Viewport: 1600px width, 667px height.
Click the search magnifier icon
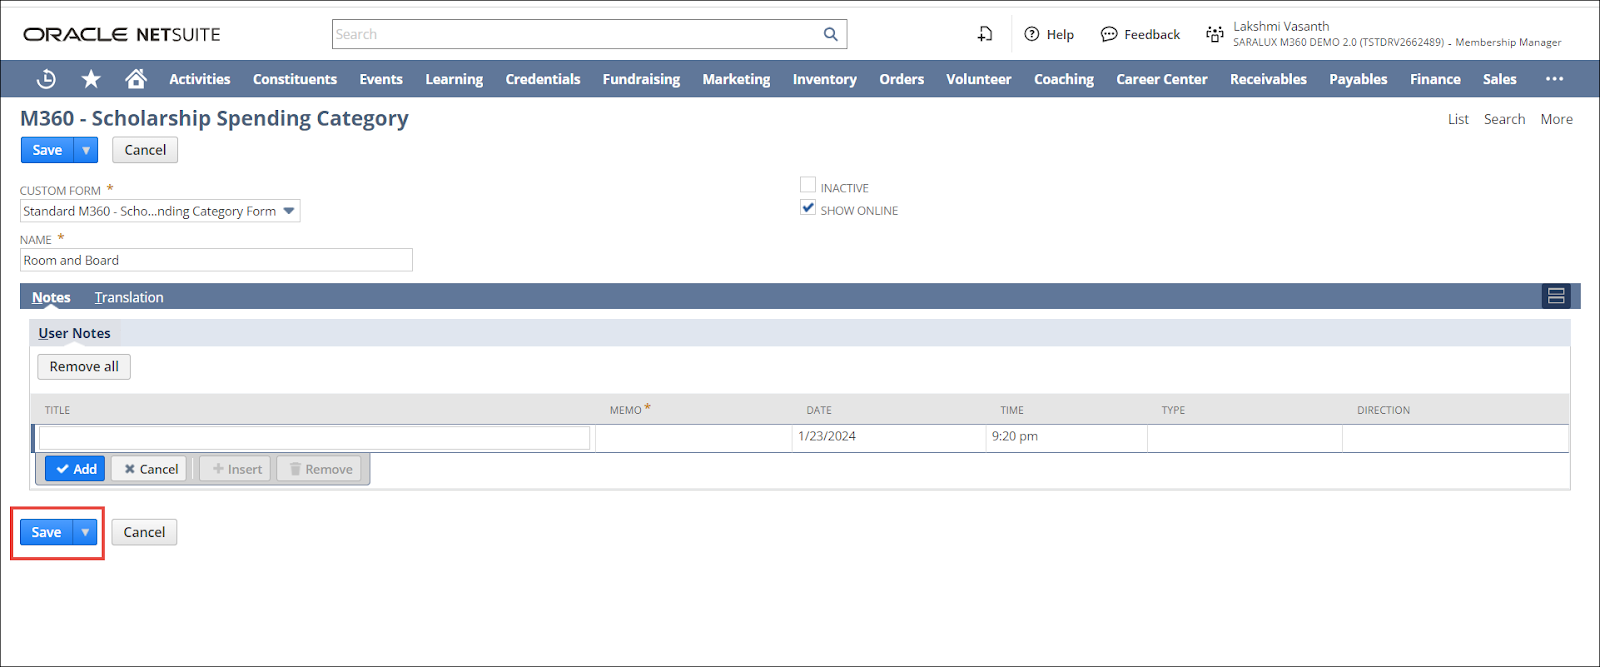[x=830, y=34]
